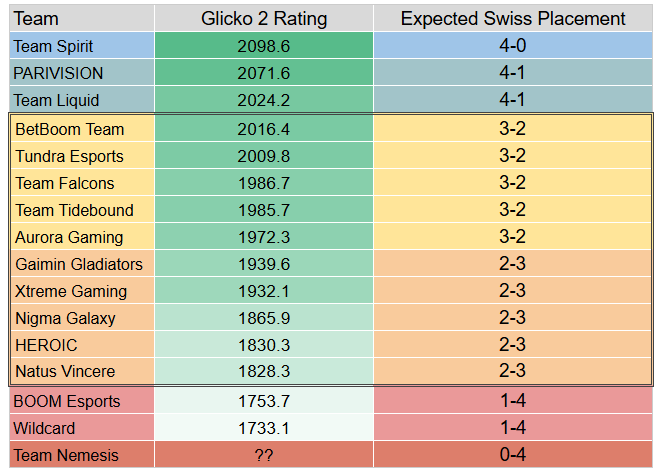Select Natus Vincere rating 1828.3

[x=264, y=371]
